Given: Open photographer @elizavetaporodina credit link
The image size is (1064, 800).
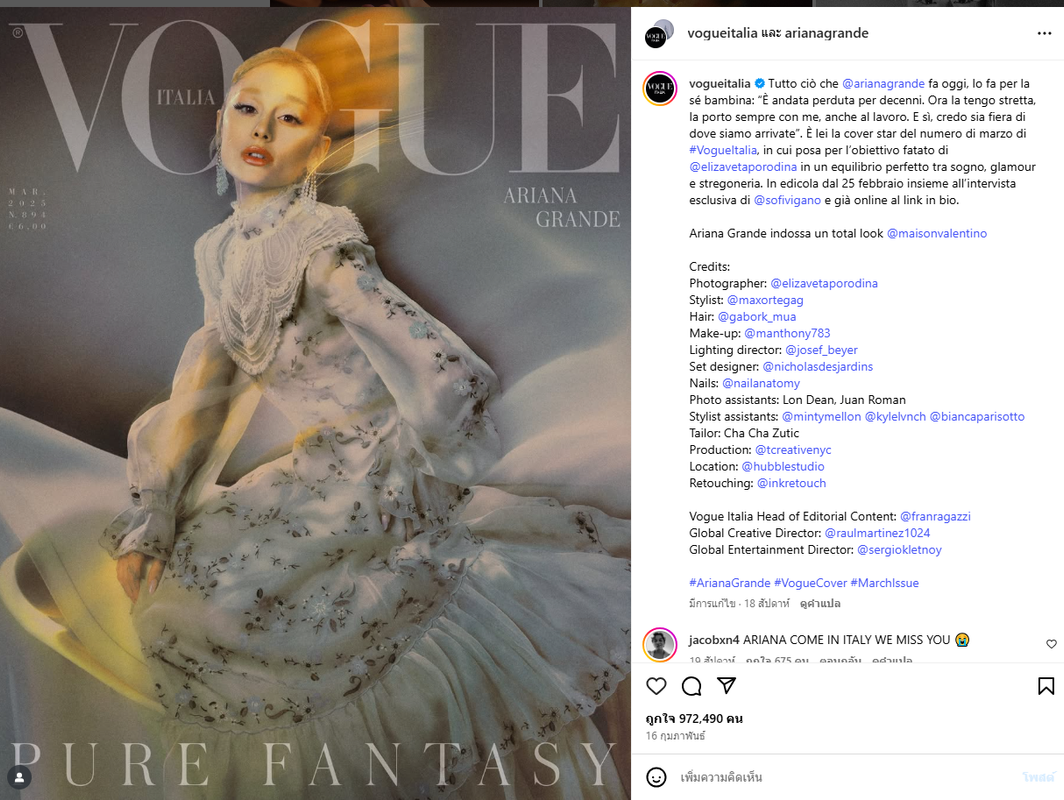Looking at the screenshot, I should (824, 284).
